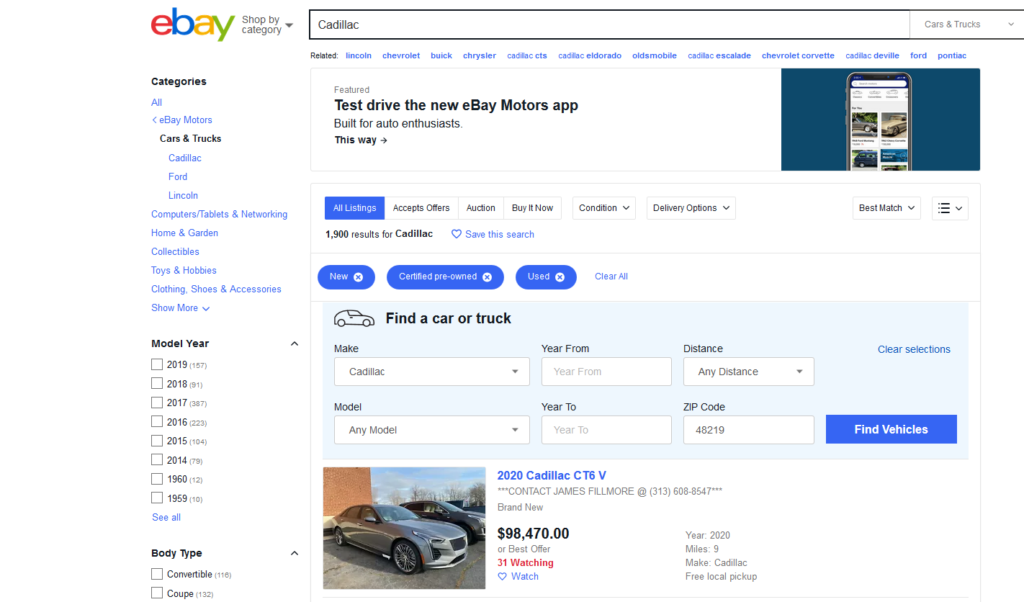The height and width of the screenshot is (602, 1024).
Task: Collapse the Model Year filter section
Action: click(295, 343)
